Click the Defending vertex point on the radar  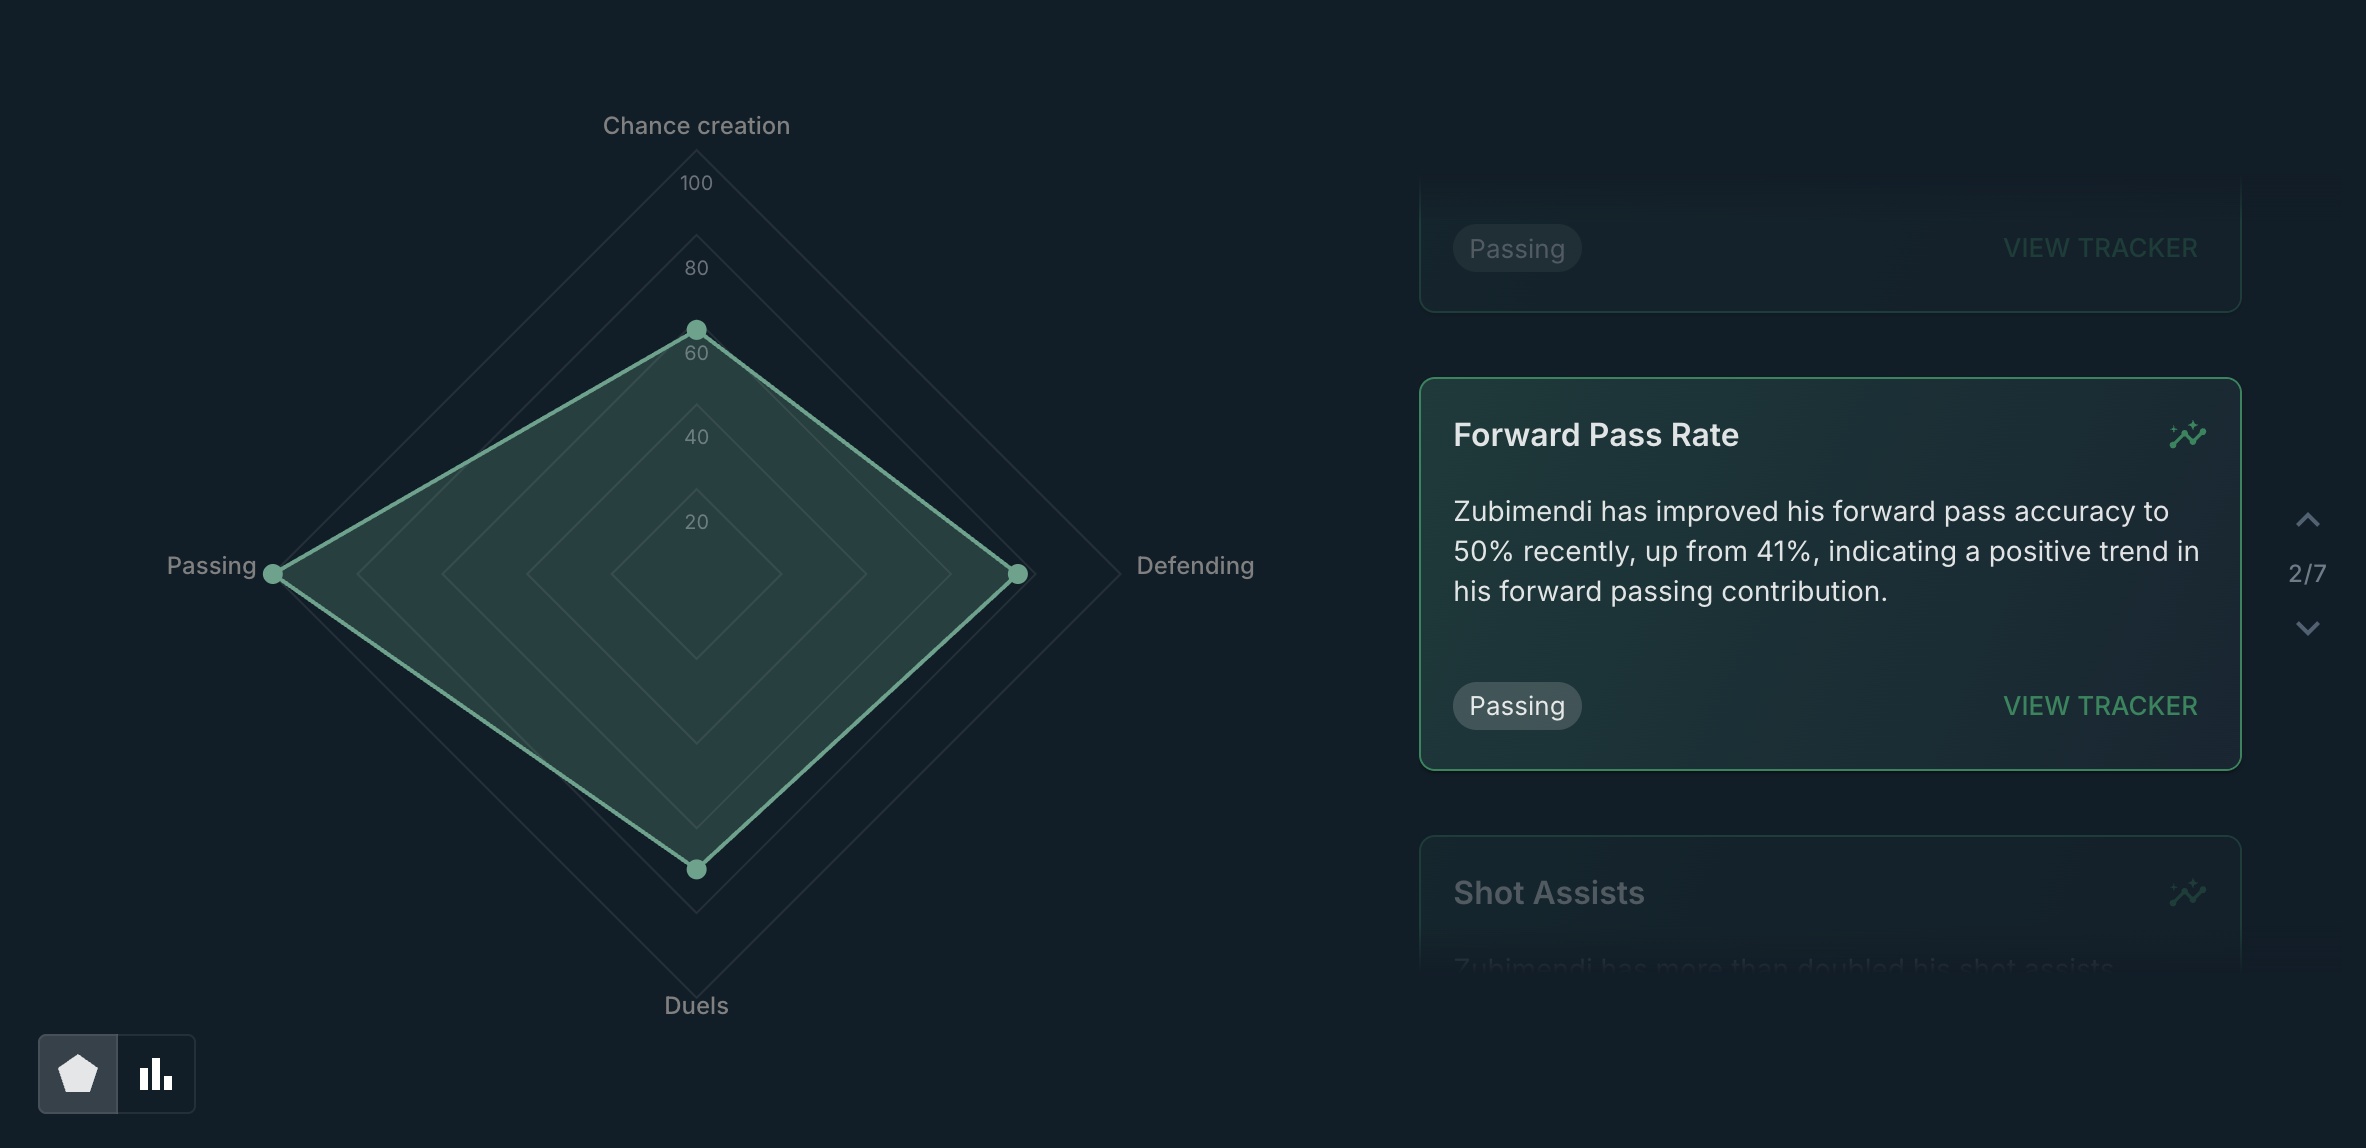point(1017,573)
